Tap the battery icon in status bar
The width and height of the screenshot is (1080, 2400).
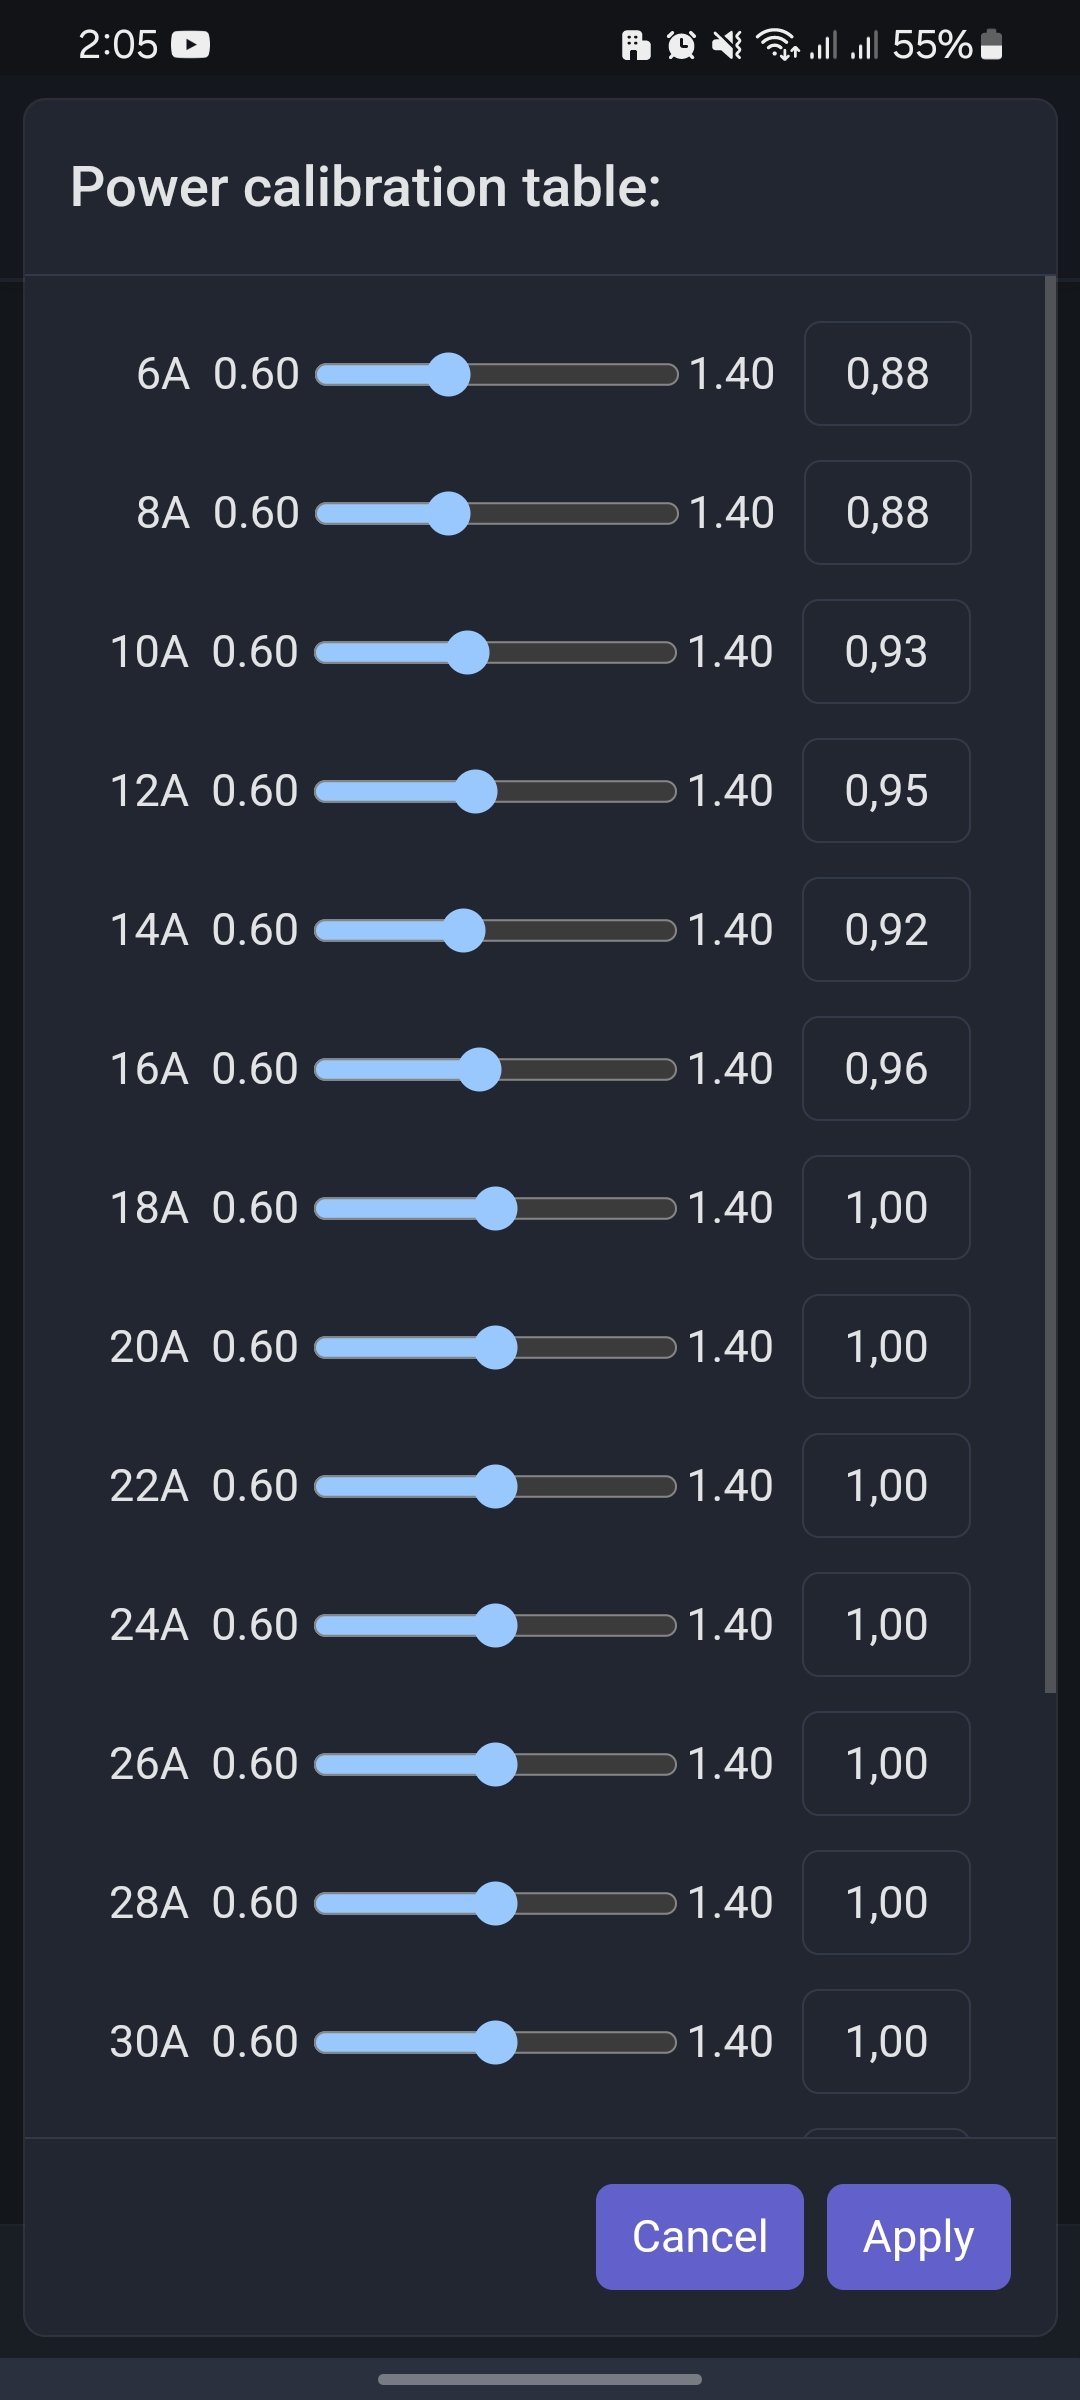pyautogui.click(x=991, y=45)
